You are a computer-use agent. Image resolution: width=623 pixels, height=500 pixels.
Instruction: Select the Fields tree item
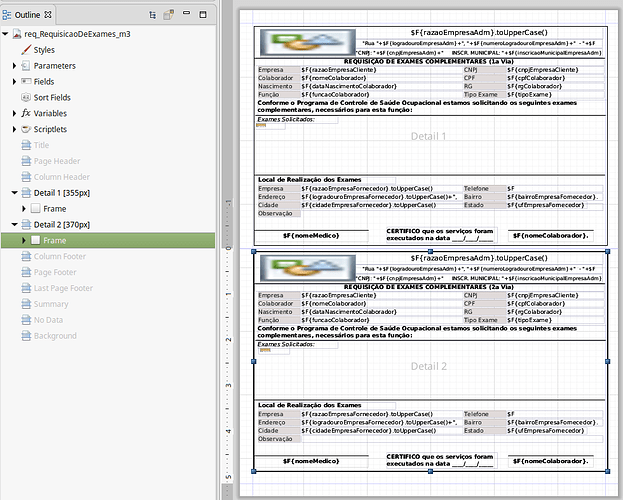44,82
